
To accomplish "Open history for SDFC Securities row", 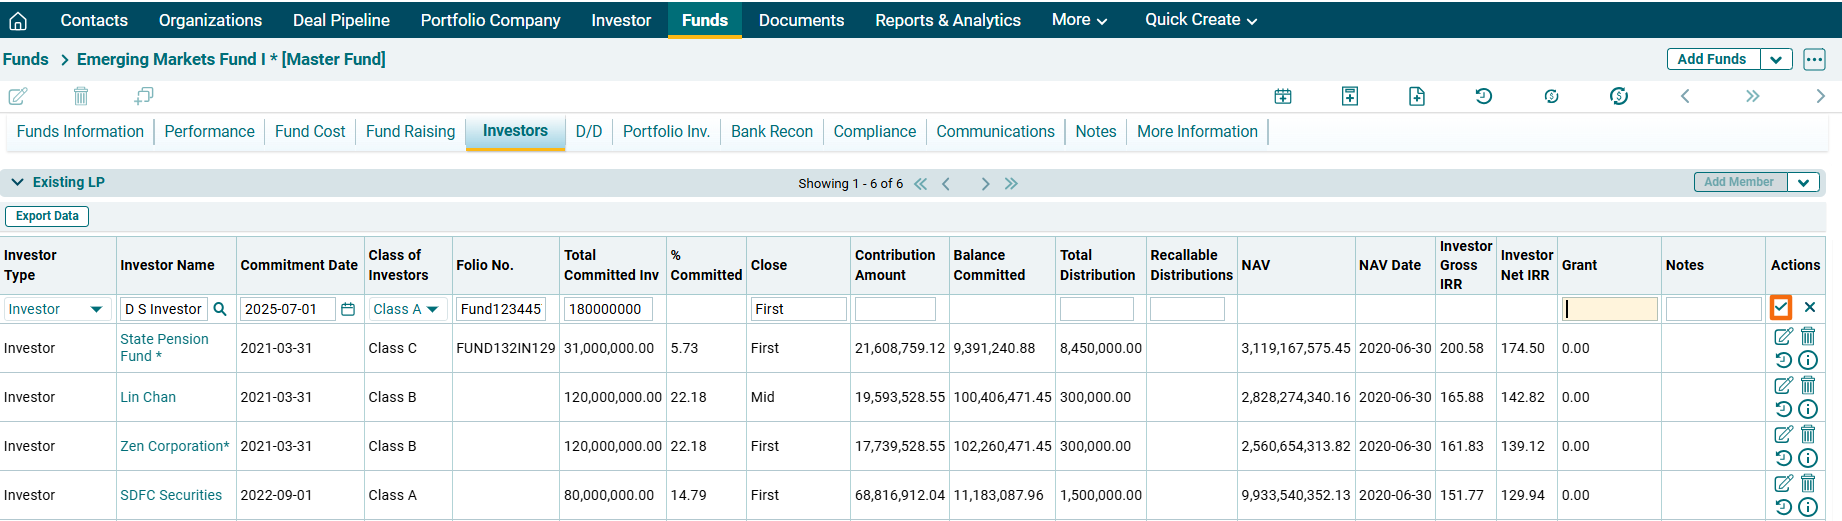I will tap(1783, 507).
